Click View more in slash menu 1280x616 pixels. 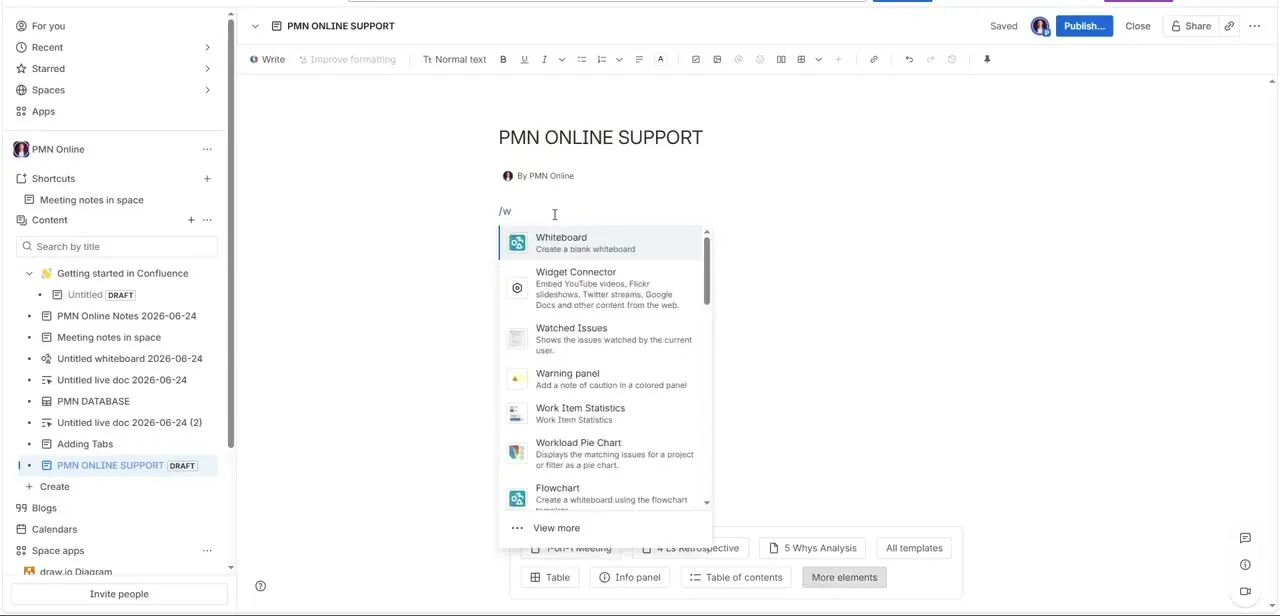605,528
